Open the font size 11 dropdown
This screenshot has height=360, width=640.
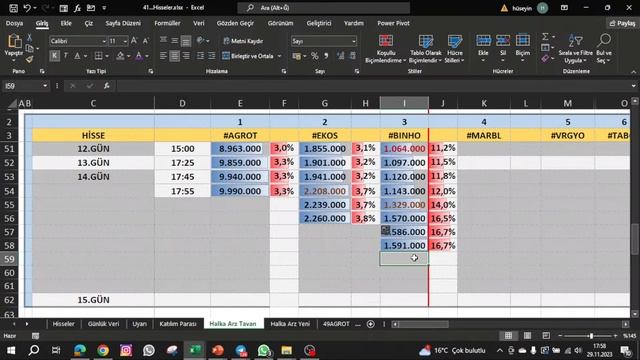coord(125,41)
